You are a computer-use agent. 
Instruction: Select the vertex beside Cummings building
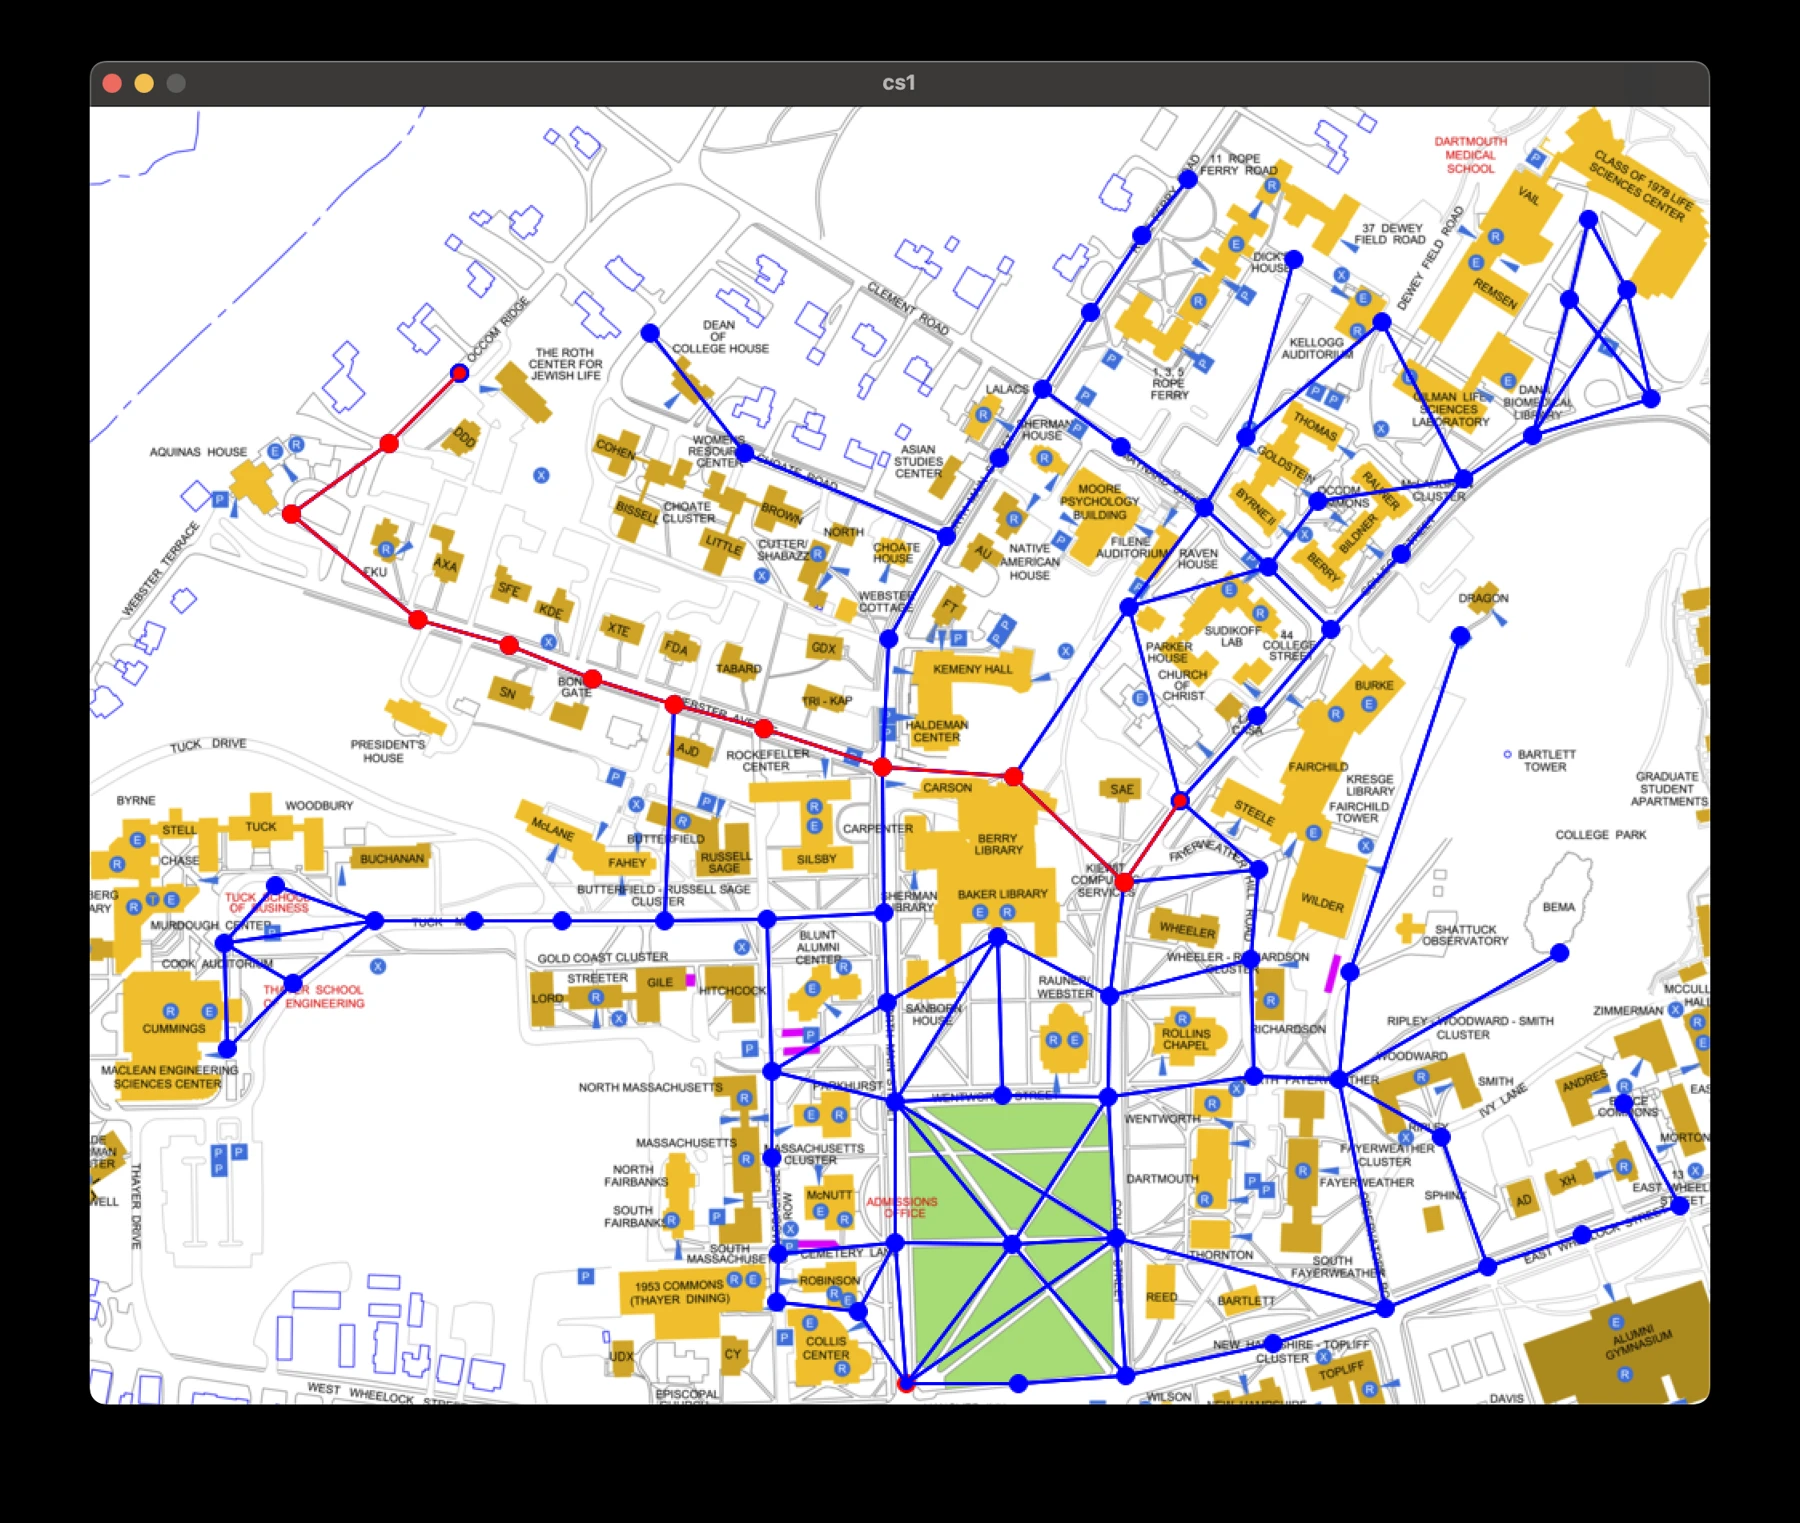(227, 1049)
